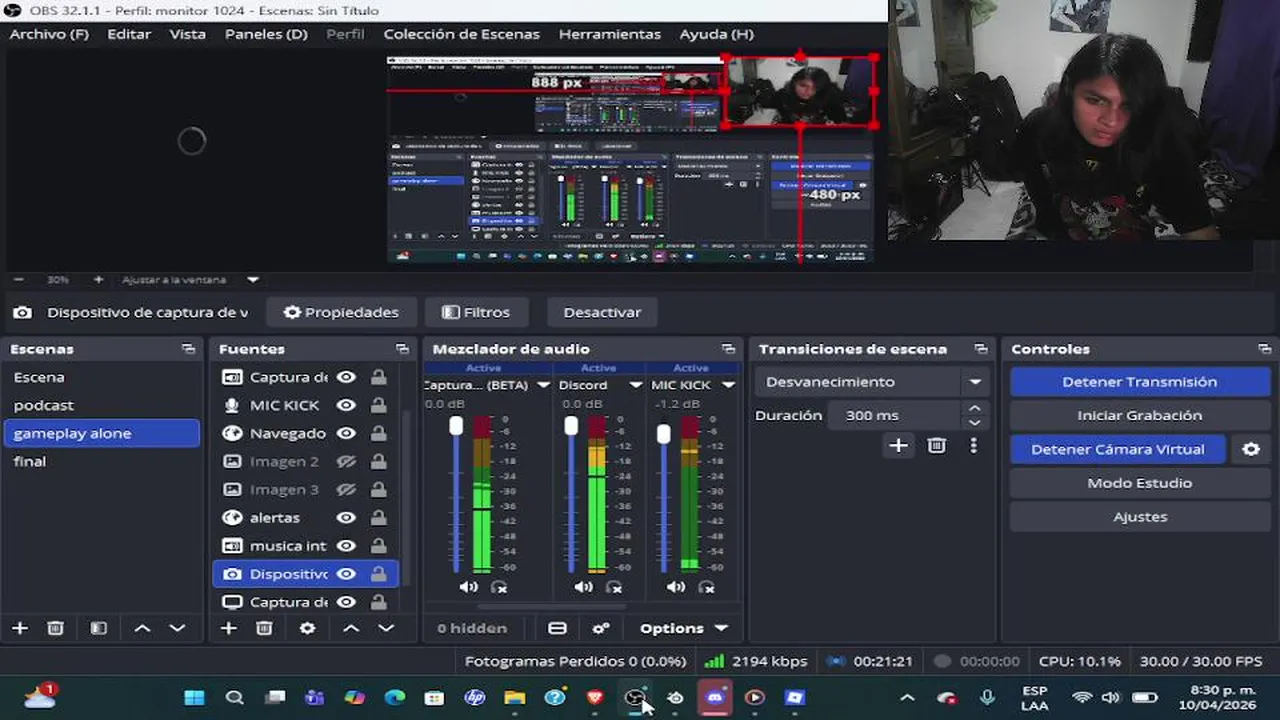Open source properties gear in Fuentes toolbar
The width and height of the screenshot is (1280, 720).
[x=307, y=628]
